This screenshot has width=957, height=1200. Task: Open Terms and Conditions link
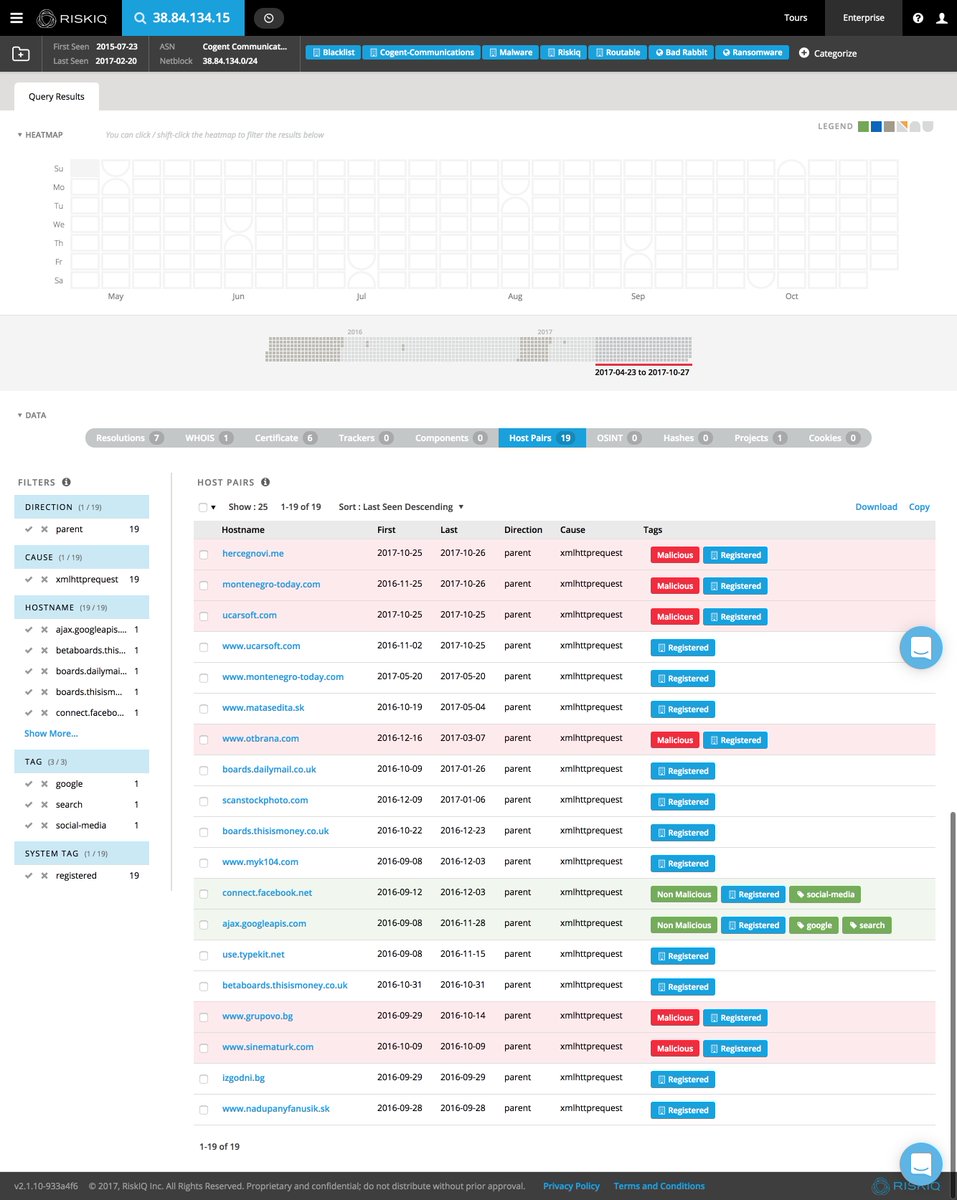coord(659,1186)
